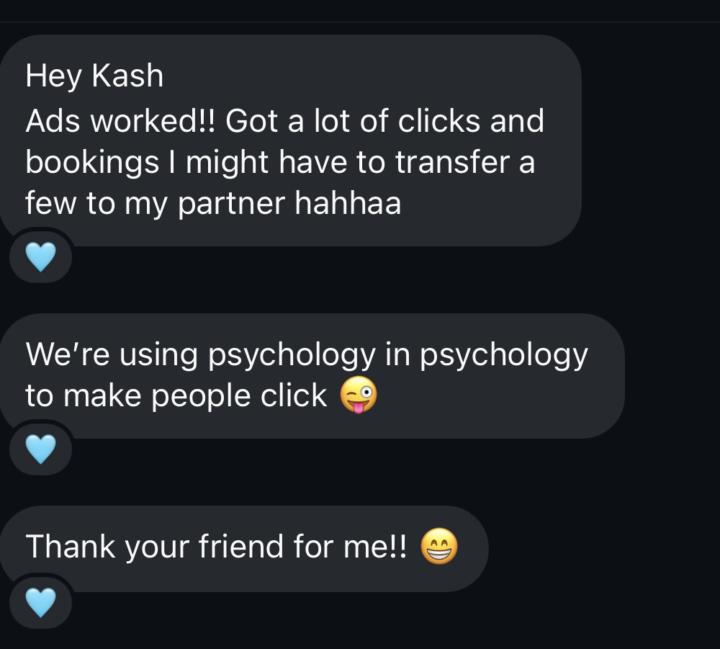Click the 'to make people click' text

pos(176,395)
